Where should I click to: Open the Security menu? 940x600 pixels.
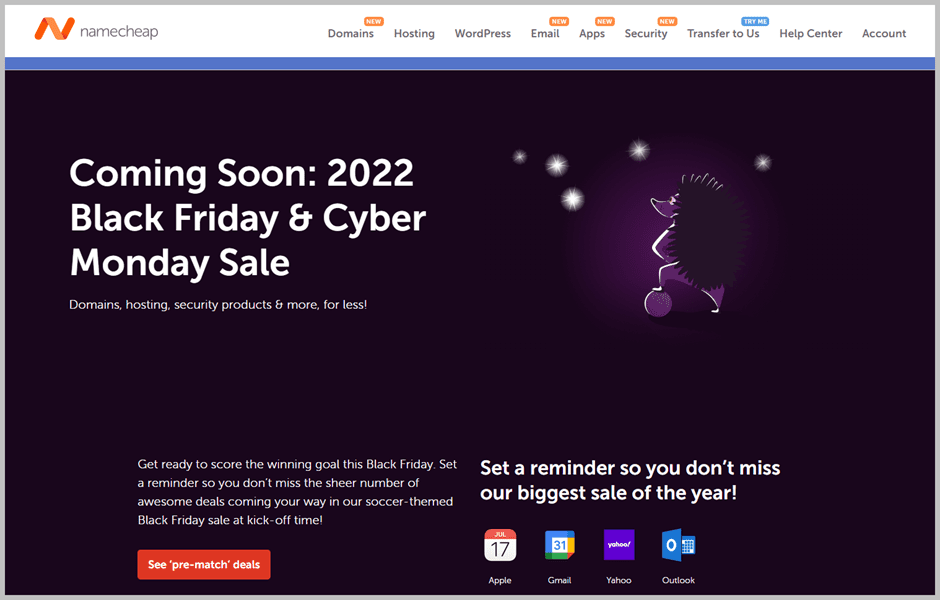pos(646,34)
